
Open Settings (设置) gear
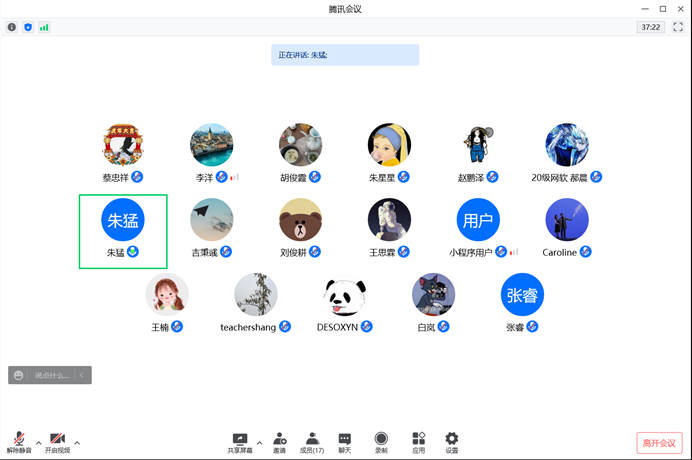tap(452, 439)
